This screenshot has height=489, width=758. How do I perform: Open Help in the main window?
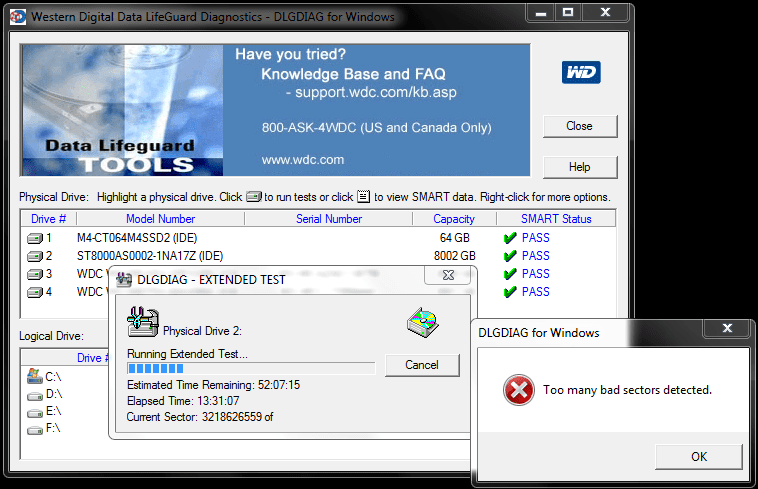[x=580, y=167]
